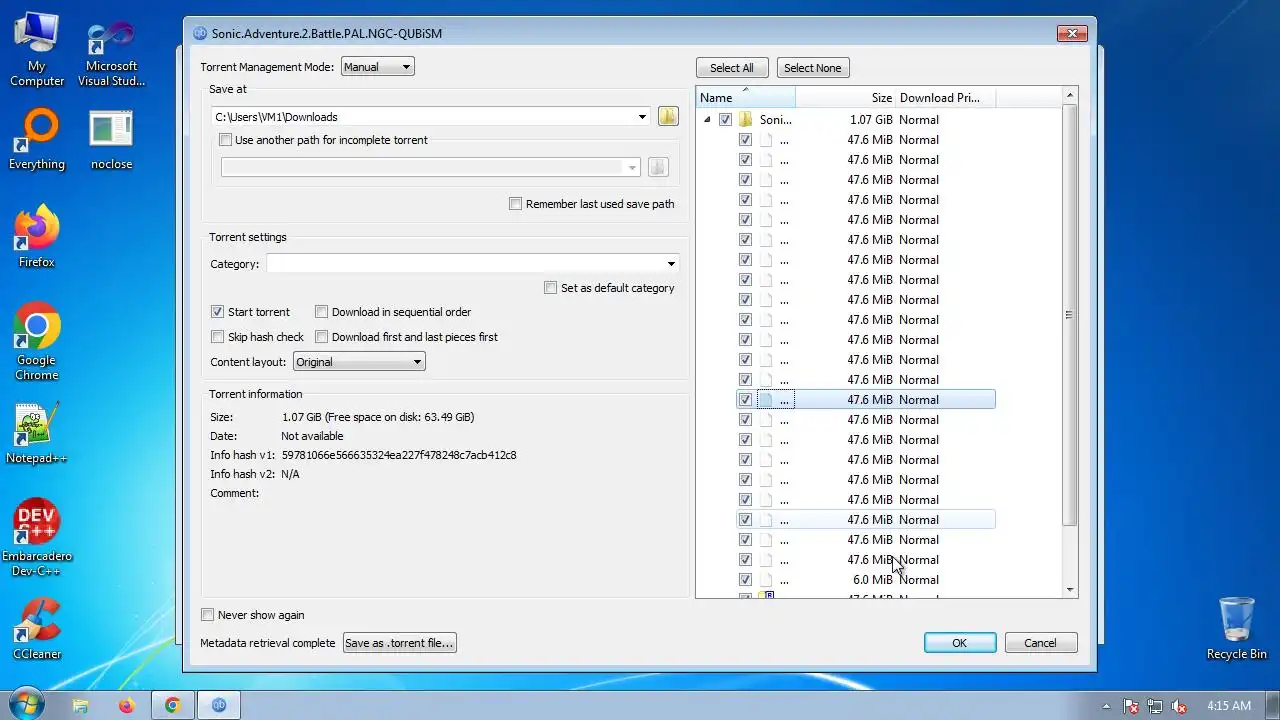Viewport: 1280px width, 720px height.
Task: Click Select All button
Action: pyautogui.click(x=732, y=68)
